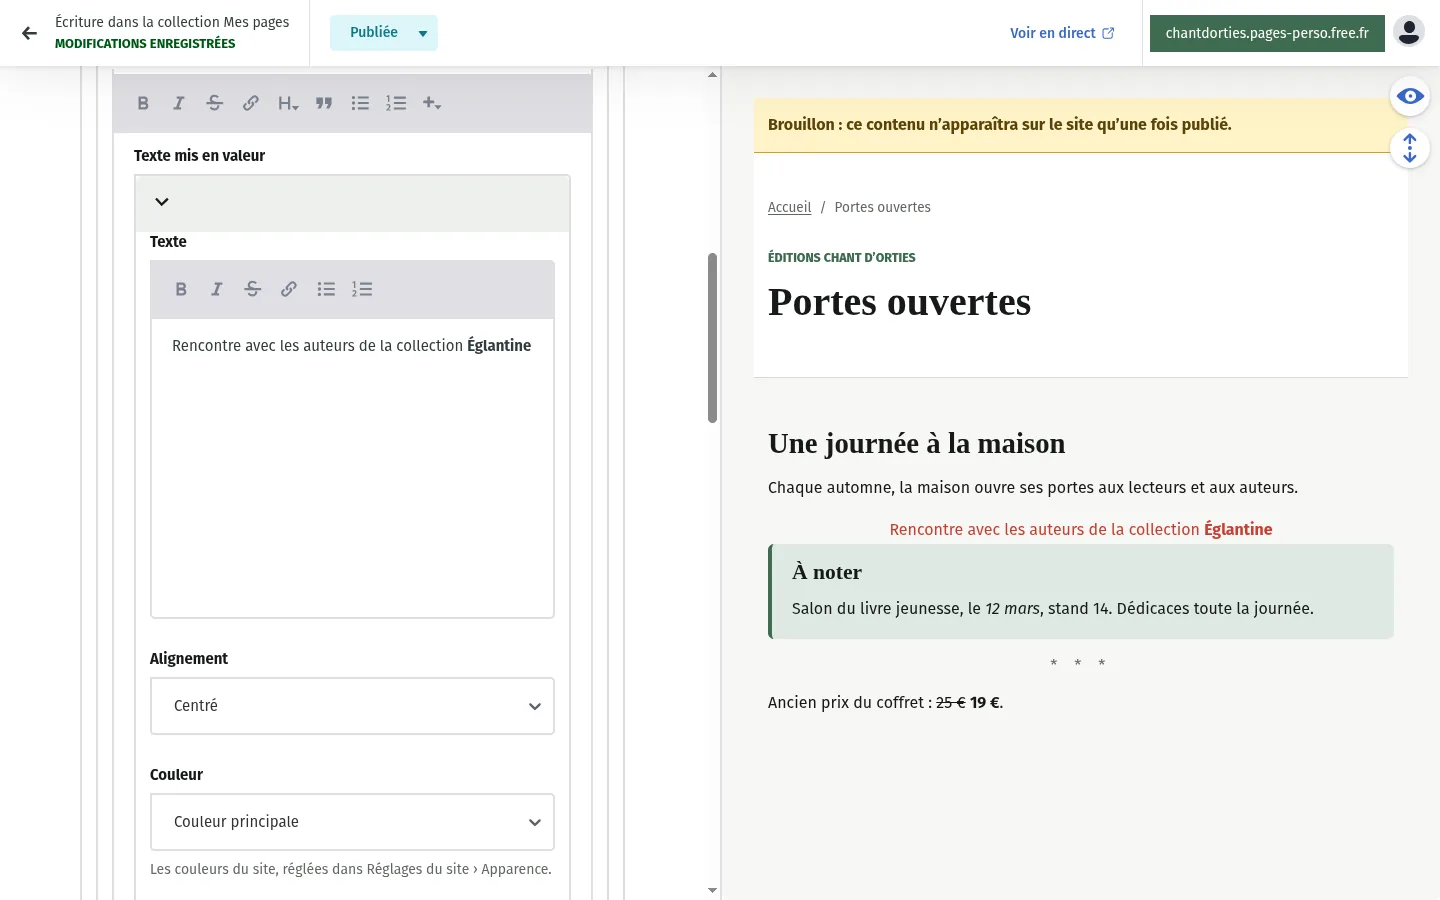Insert a link in the Texte field toolbar
The height and width of the screenshot is (900, 1440).
[289, 289]
